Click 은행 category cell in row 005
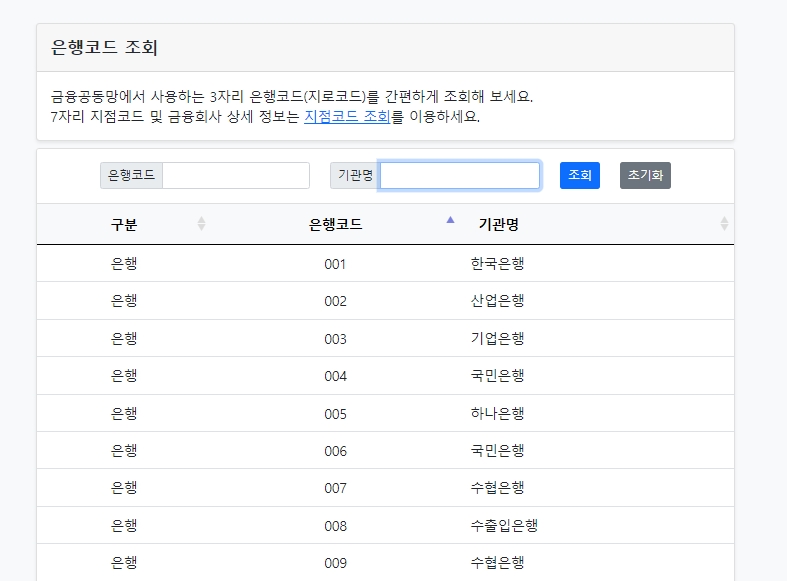The image size is (787, 581). tap(124, 414)
